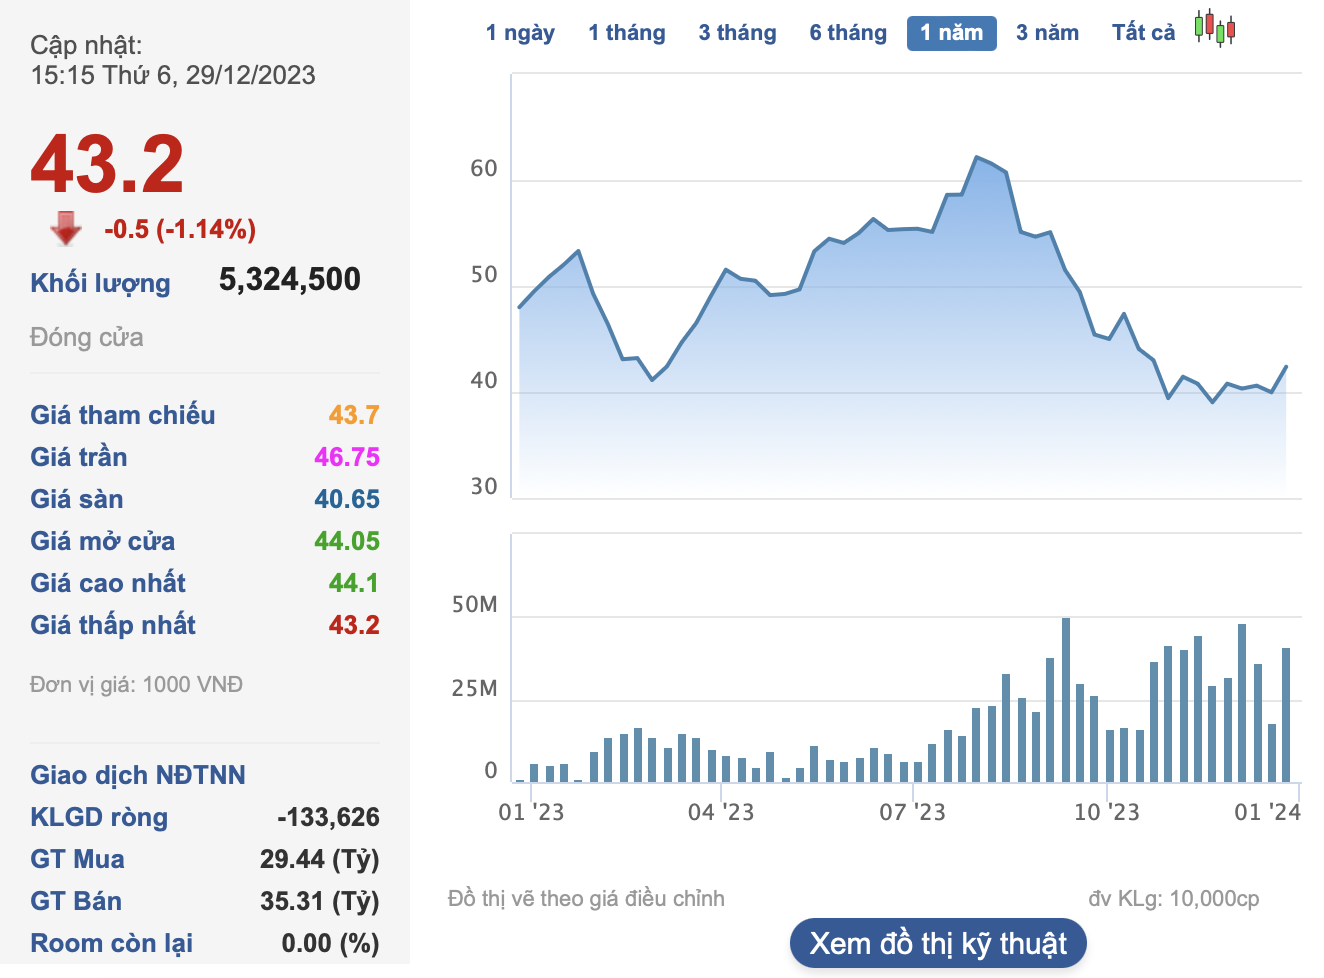This screenshot has width=1324, height=978.
Task: Click the last price point on chart line
Action: (1286, 367)
